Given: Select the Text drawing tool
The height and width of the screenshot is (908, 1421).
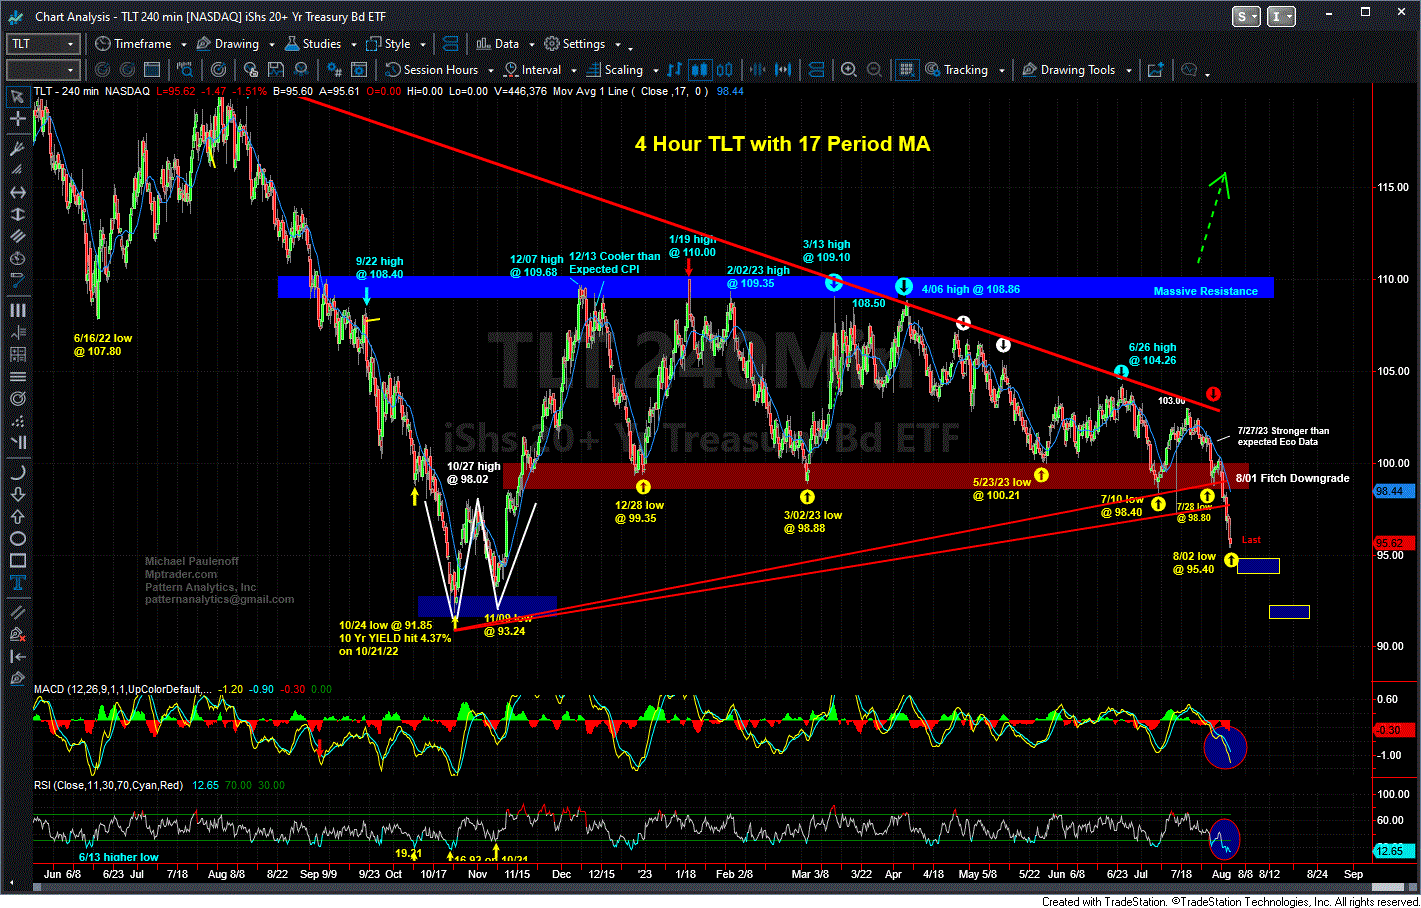Looking at the screenshot, I should point(17,584).
